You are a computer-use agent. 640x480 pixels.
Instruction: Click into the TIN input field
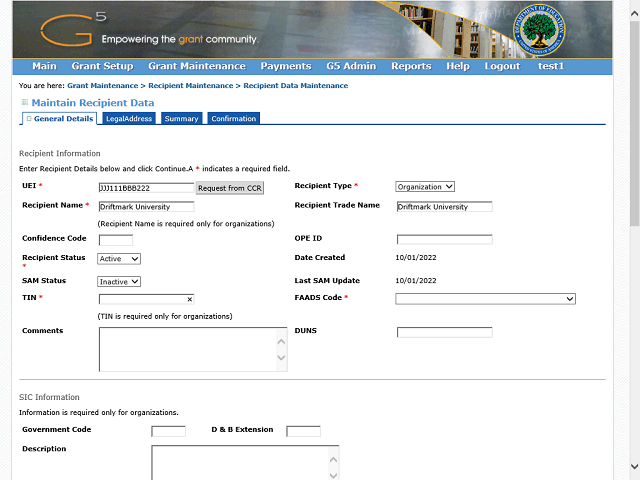[x=147, y=299]
